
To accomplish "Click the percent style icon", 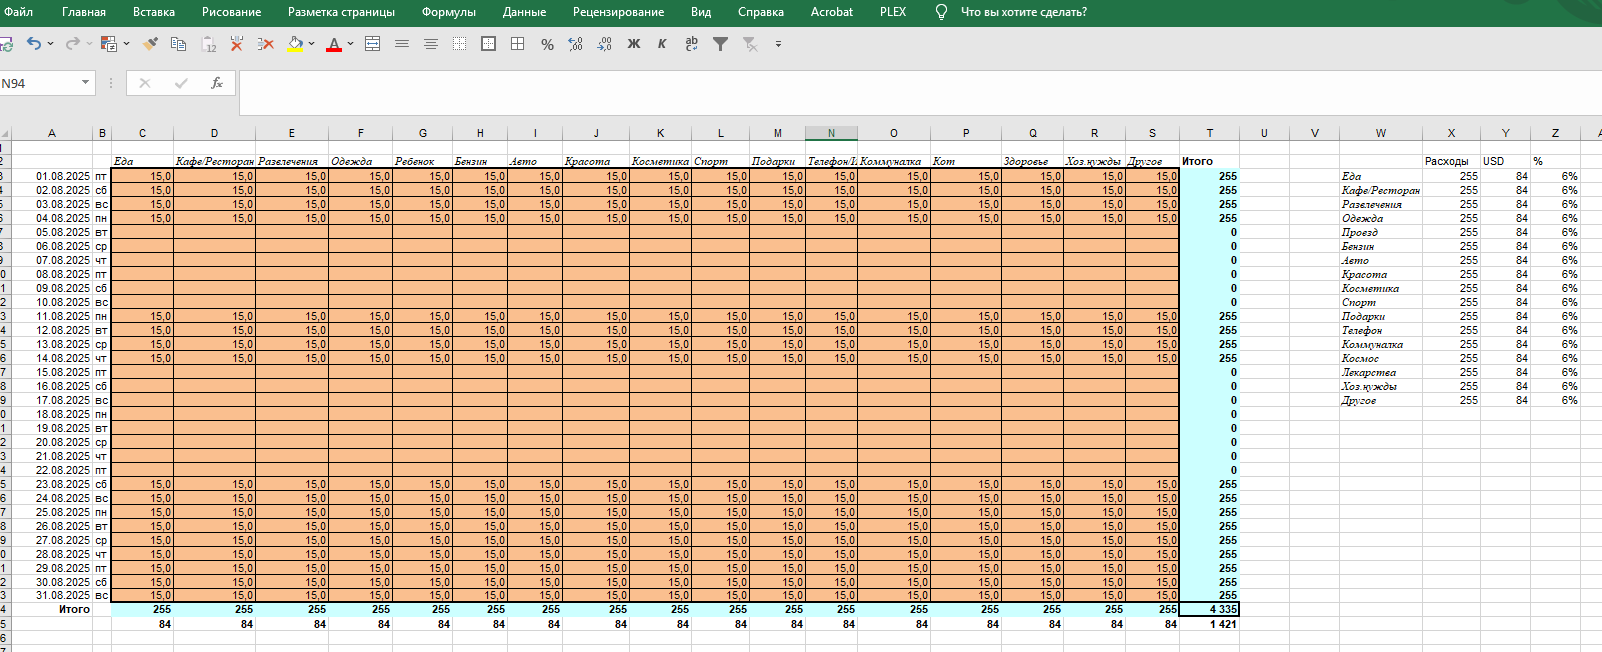I will tap(547, 44).
